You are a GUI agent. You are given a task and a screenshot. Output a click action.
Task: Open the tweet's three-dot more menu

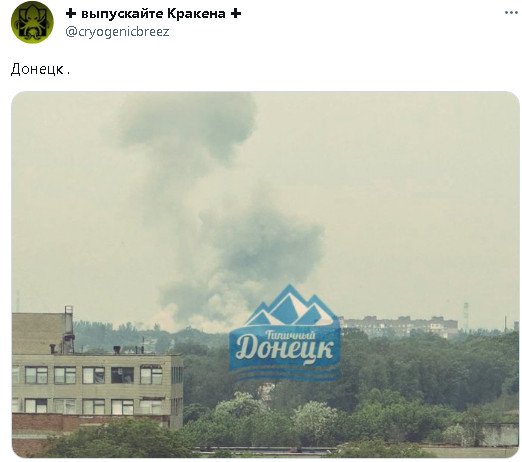pos(511,13)
